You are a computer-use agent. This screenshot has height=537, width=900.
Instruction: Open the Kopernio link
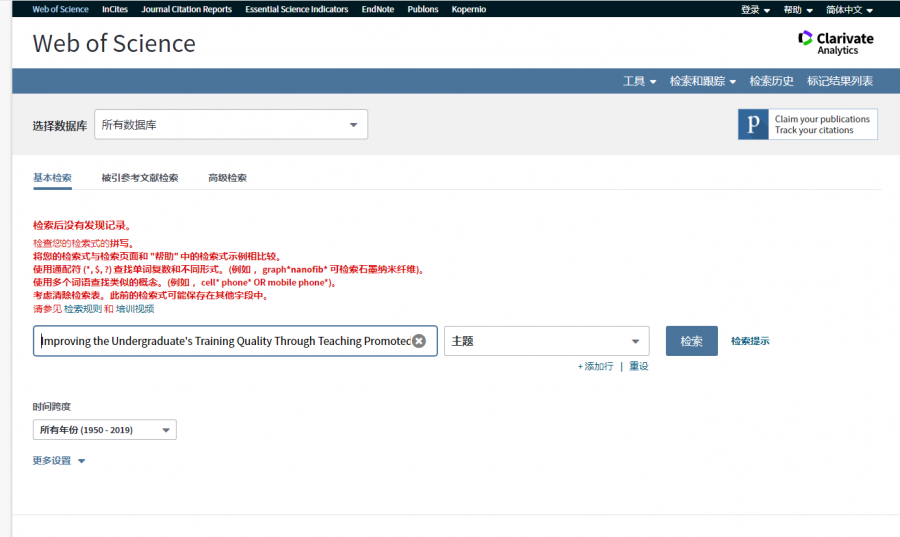pos(469,9)
